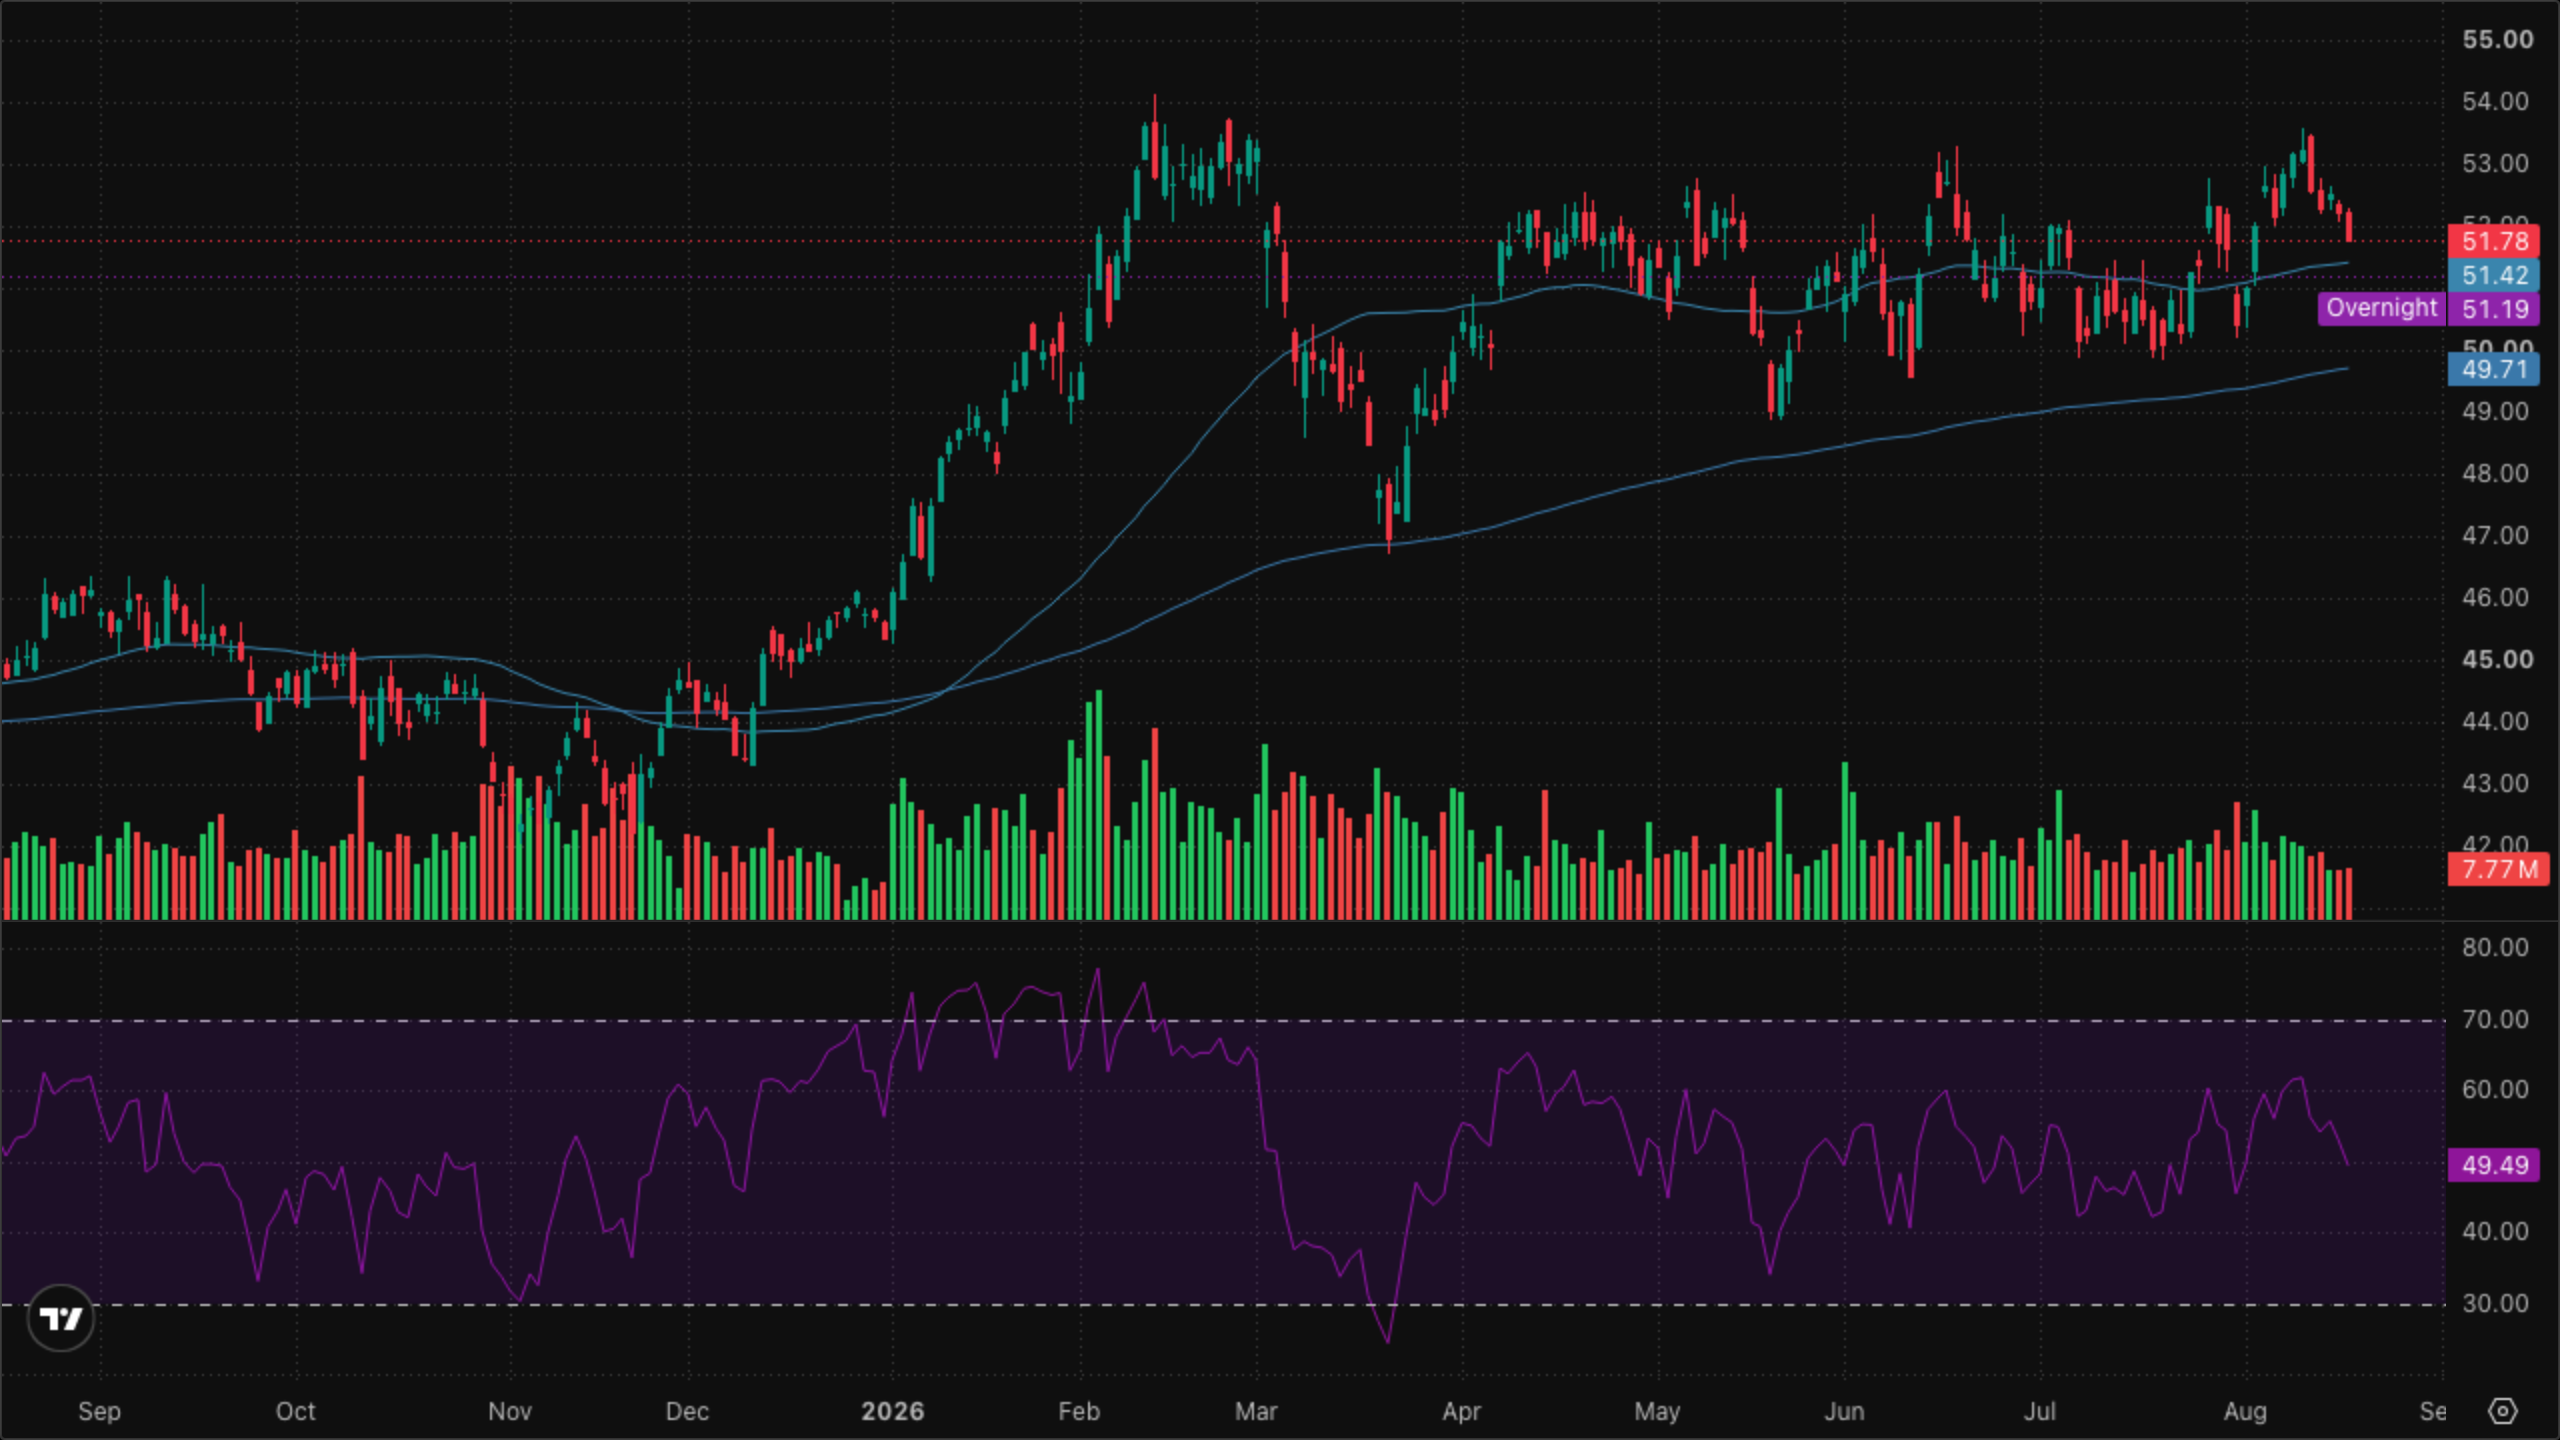The width and height of the screenshot is (2560, 1440).
Task: Select the 48.00 price axis label
Action: (2495, 473)
